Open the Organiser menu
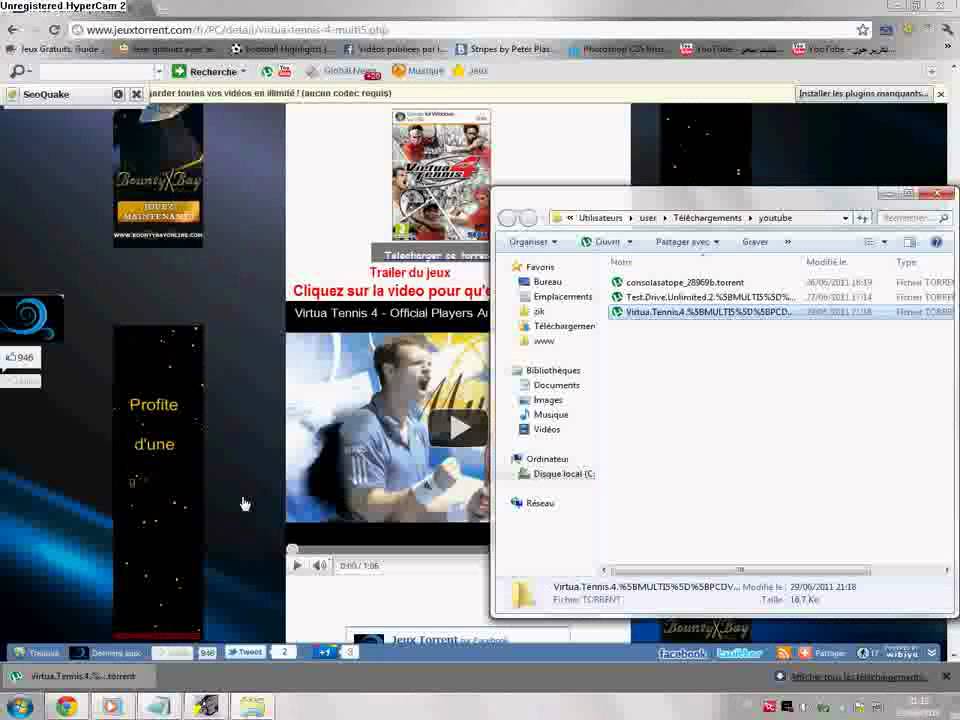The image size is (960, 720). click(x=533, y=242)
